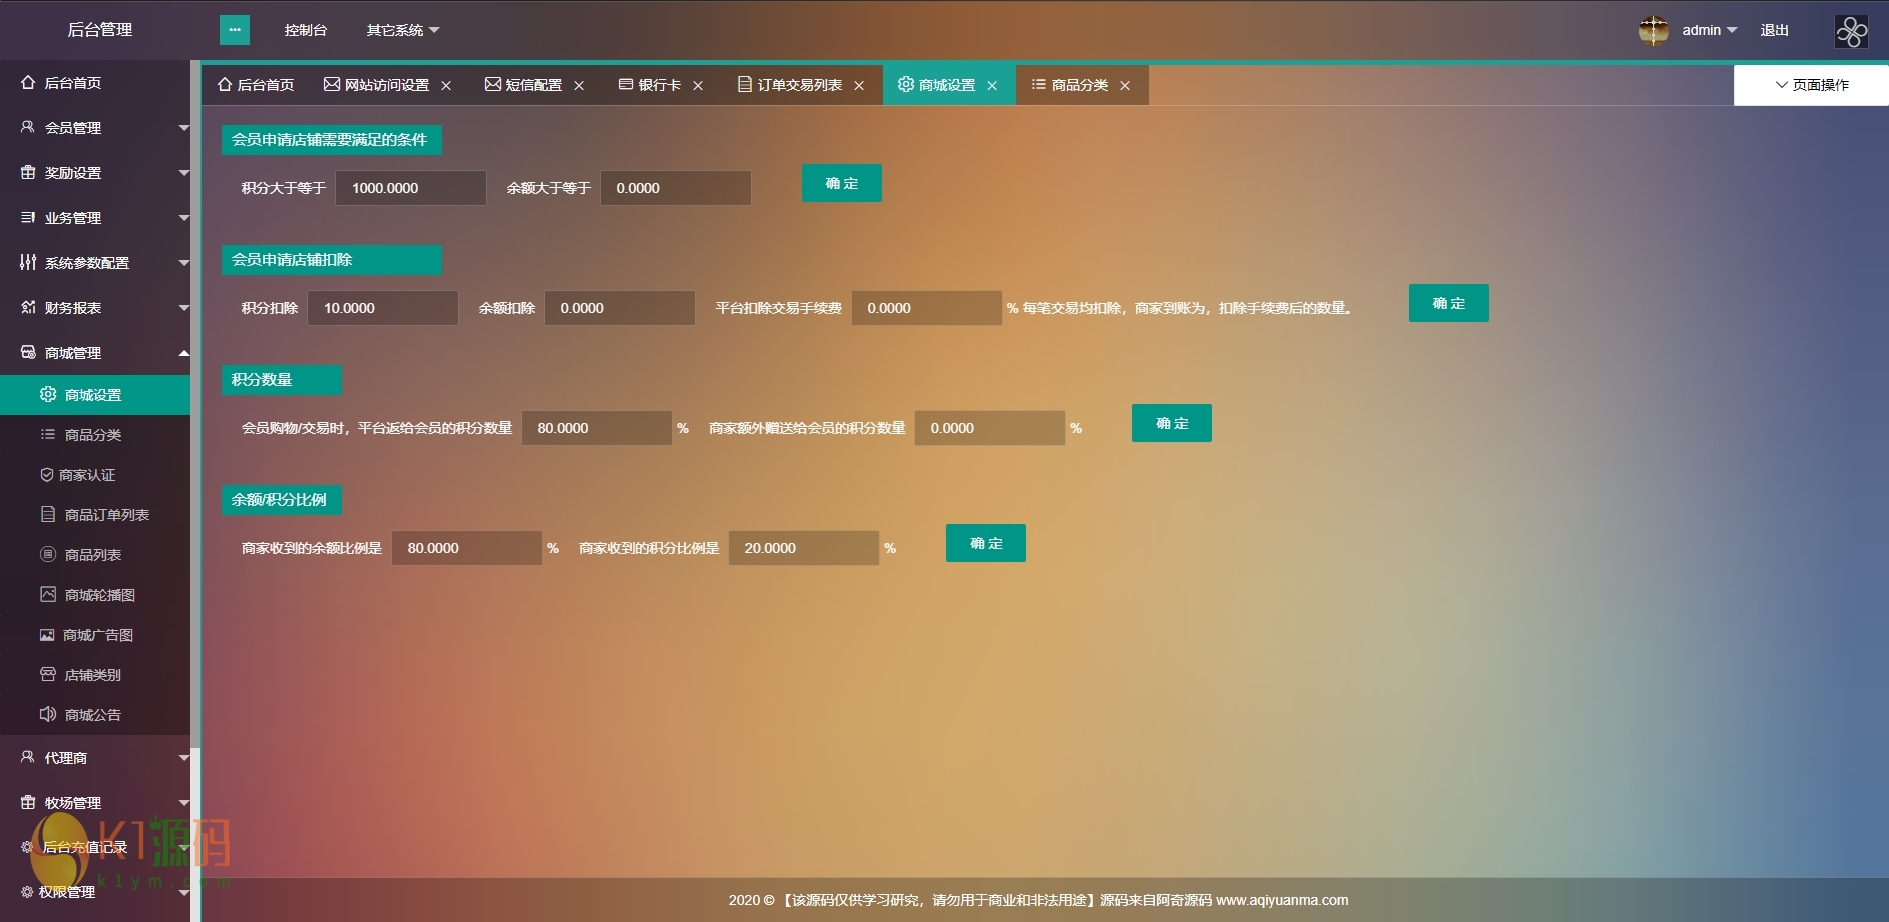
Task: Expand the 代理商 sidebar menu arrow
Action: (x=183, y=758)
